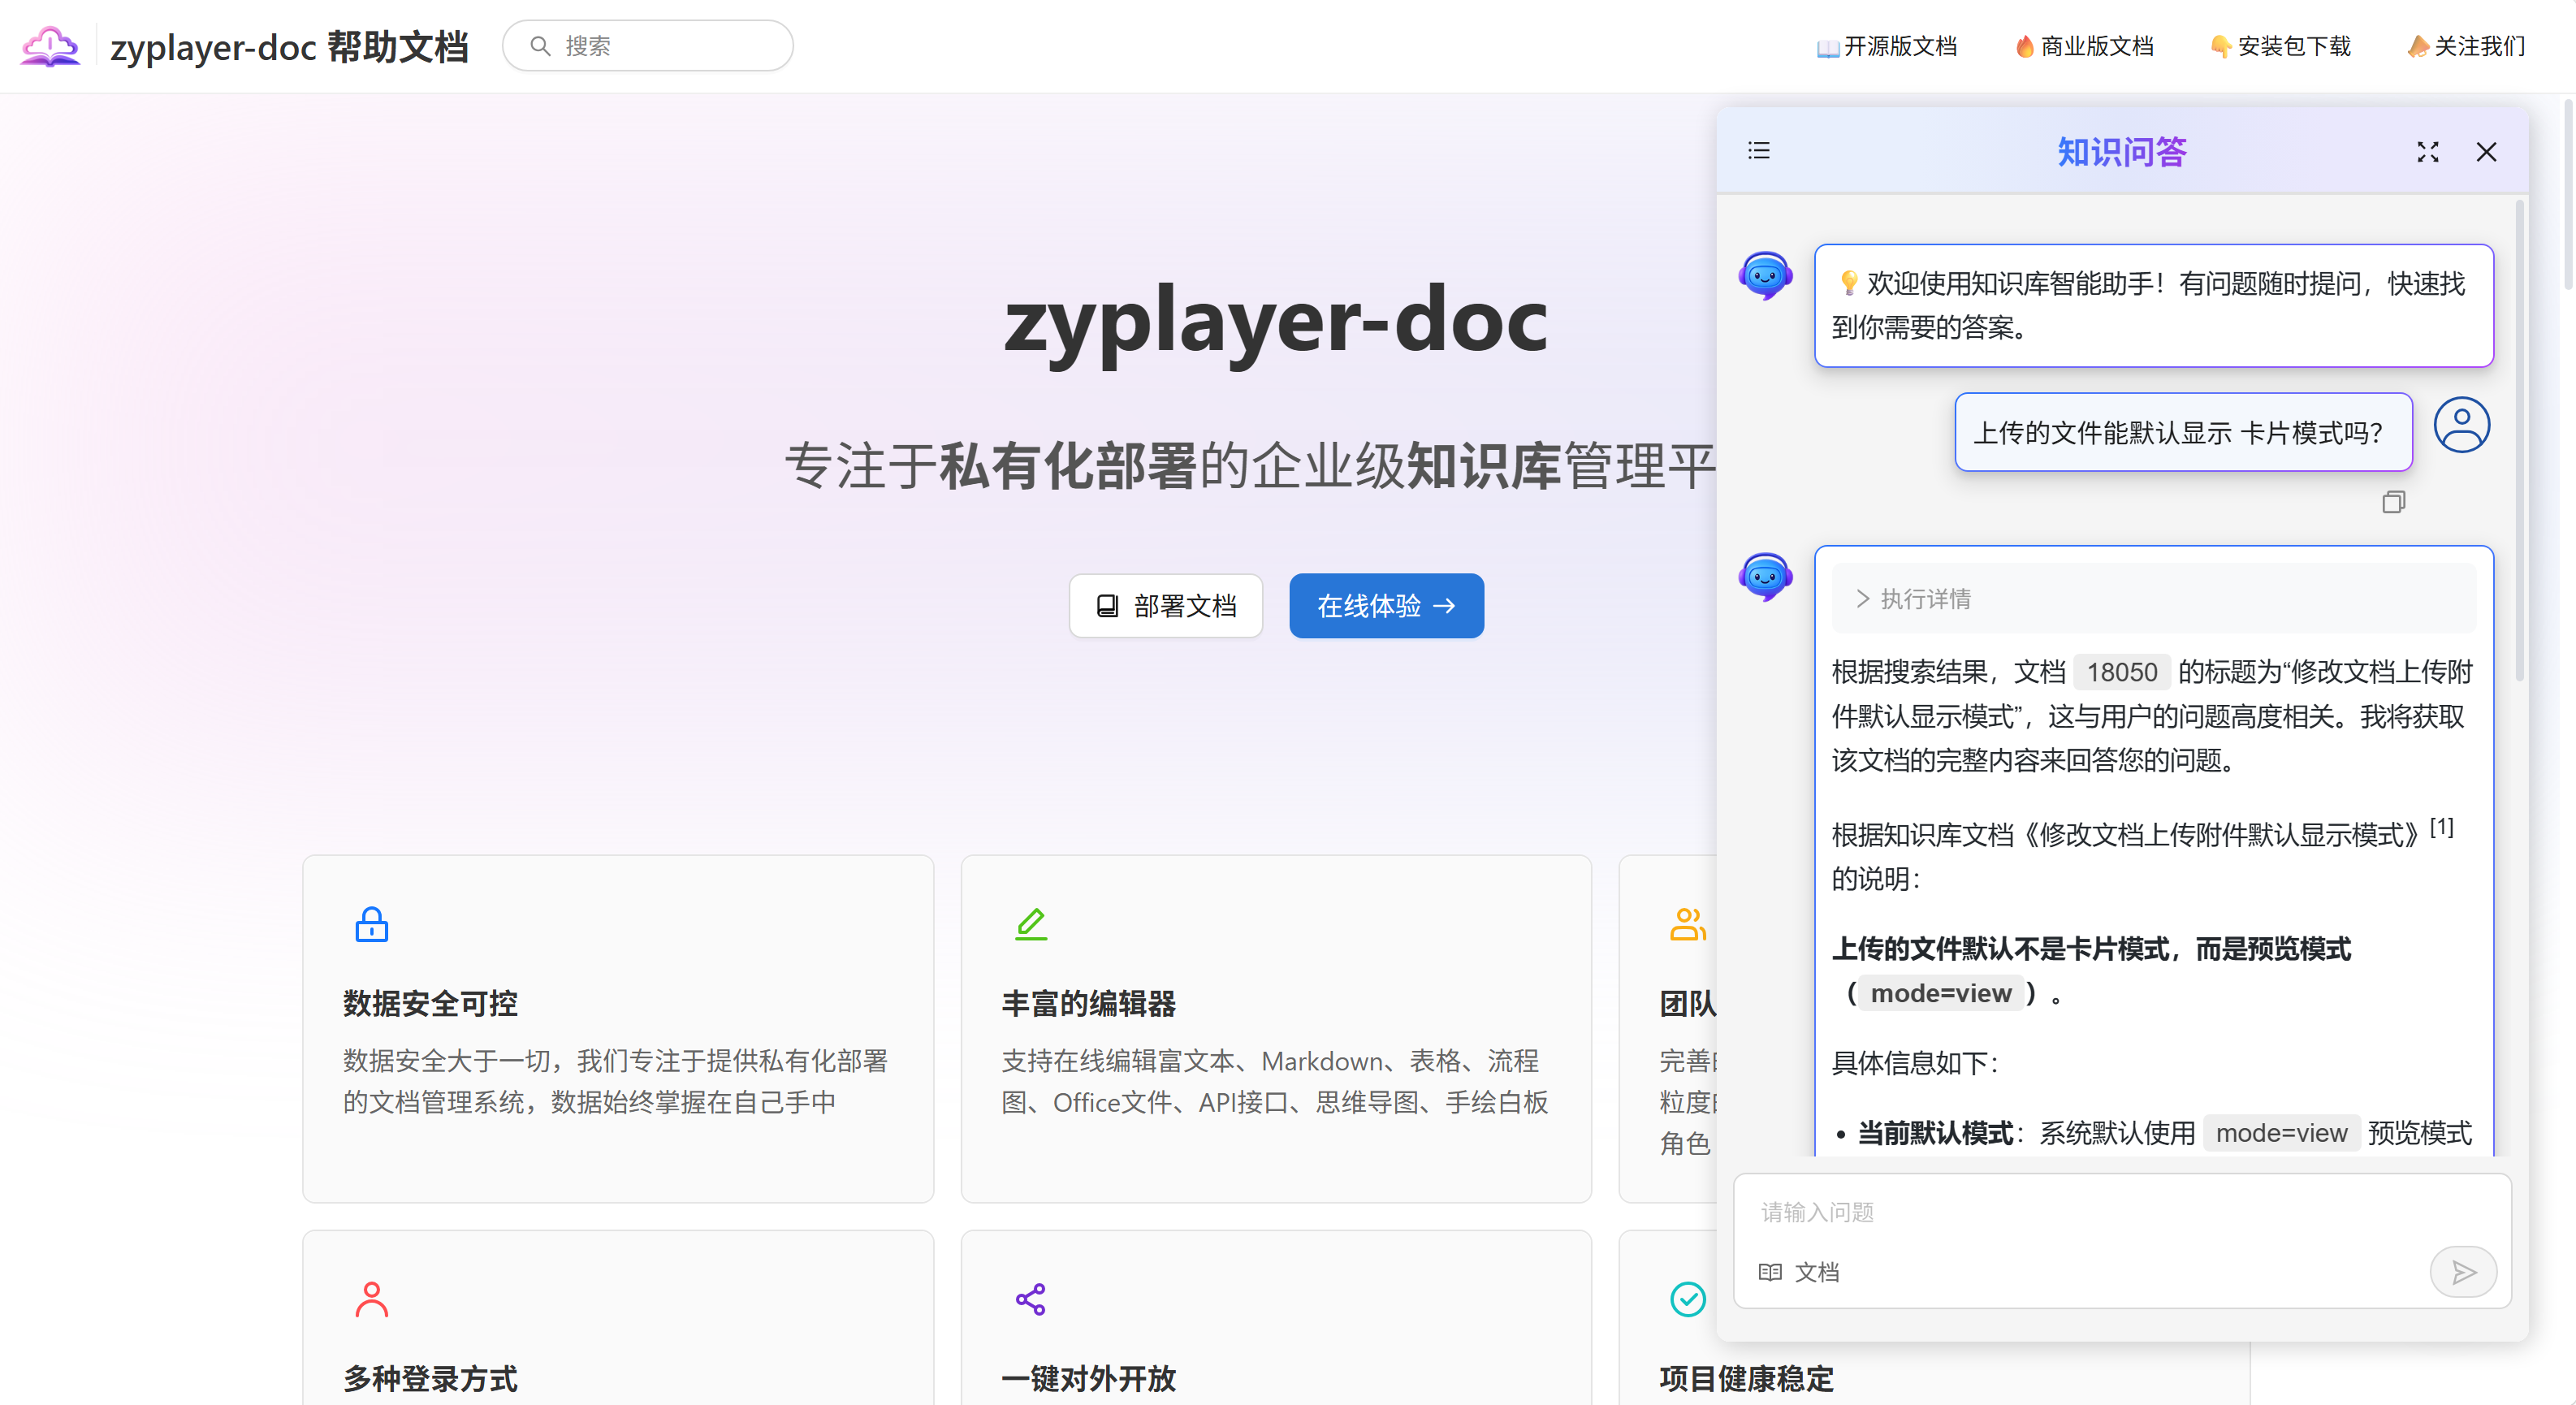Viewport: 2576px width, 1405px height.
Task: Click the lock icon on 数据安全可控 card
Action: coord(371,924)
